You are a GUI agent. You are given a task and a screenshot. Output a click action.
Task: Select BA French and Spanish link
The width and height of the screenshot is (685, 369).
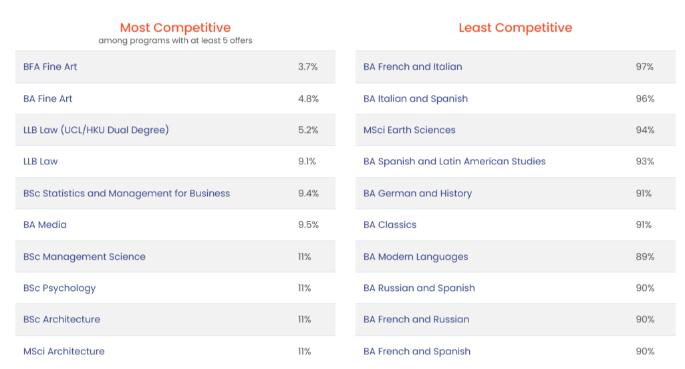pyautogui.click(x=417, y=352)
